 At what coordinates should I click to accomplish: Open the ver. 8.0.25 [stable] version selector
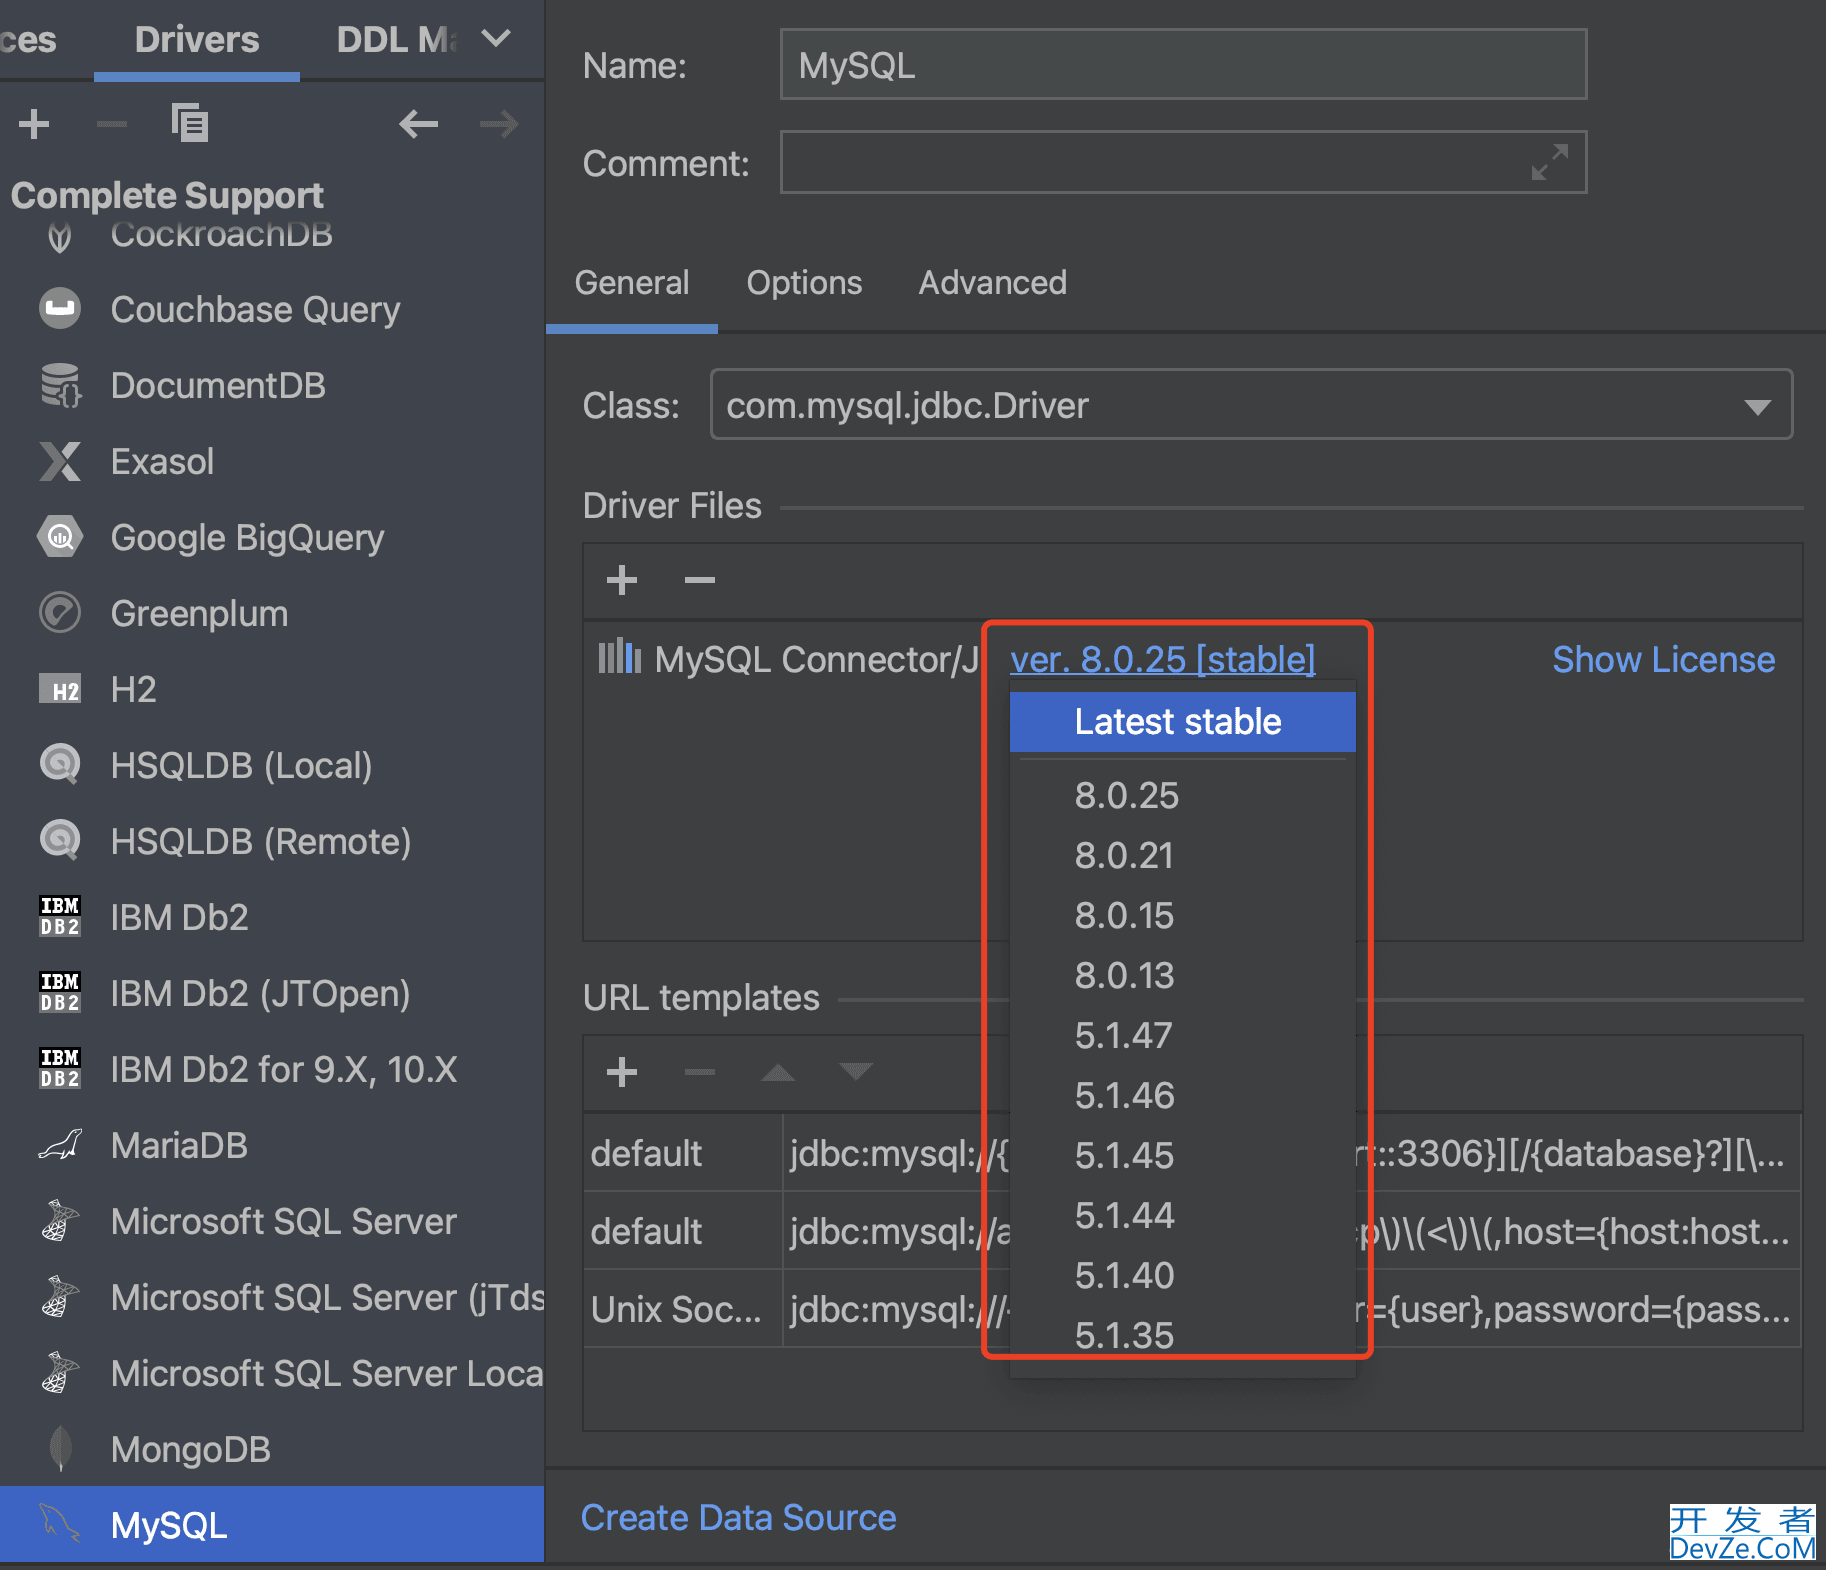tap(1162, 659)
